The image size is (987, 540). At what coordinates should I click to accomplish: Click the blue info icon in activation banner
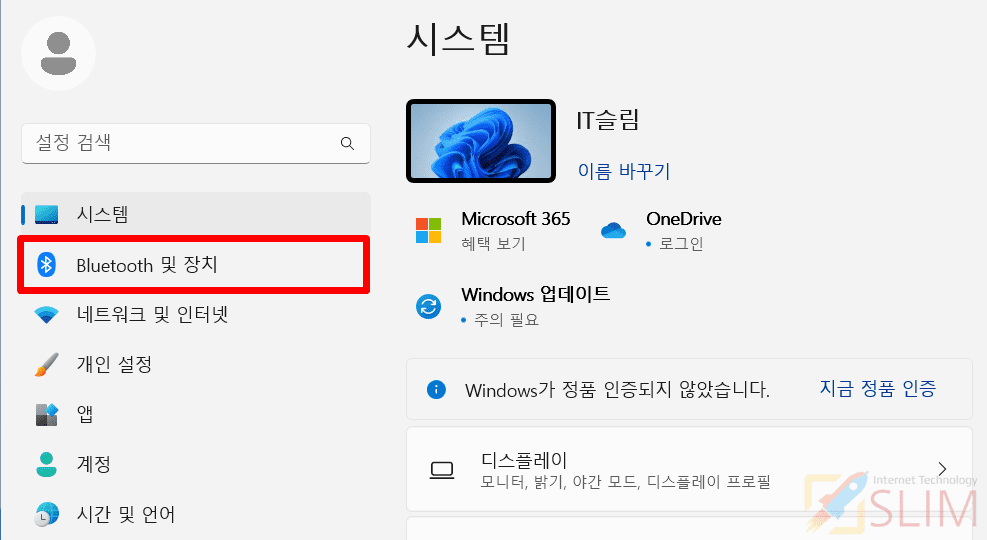pos(436,390)
